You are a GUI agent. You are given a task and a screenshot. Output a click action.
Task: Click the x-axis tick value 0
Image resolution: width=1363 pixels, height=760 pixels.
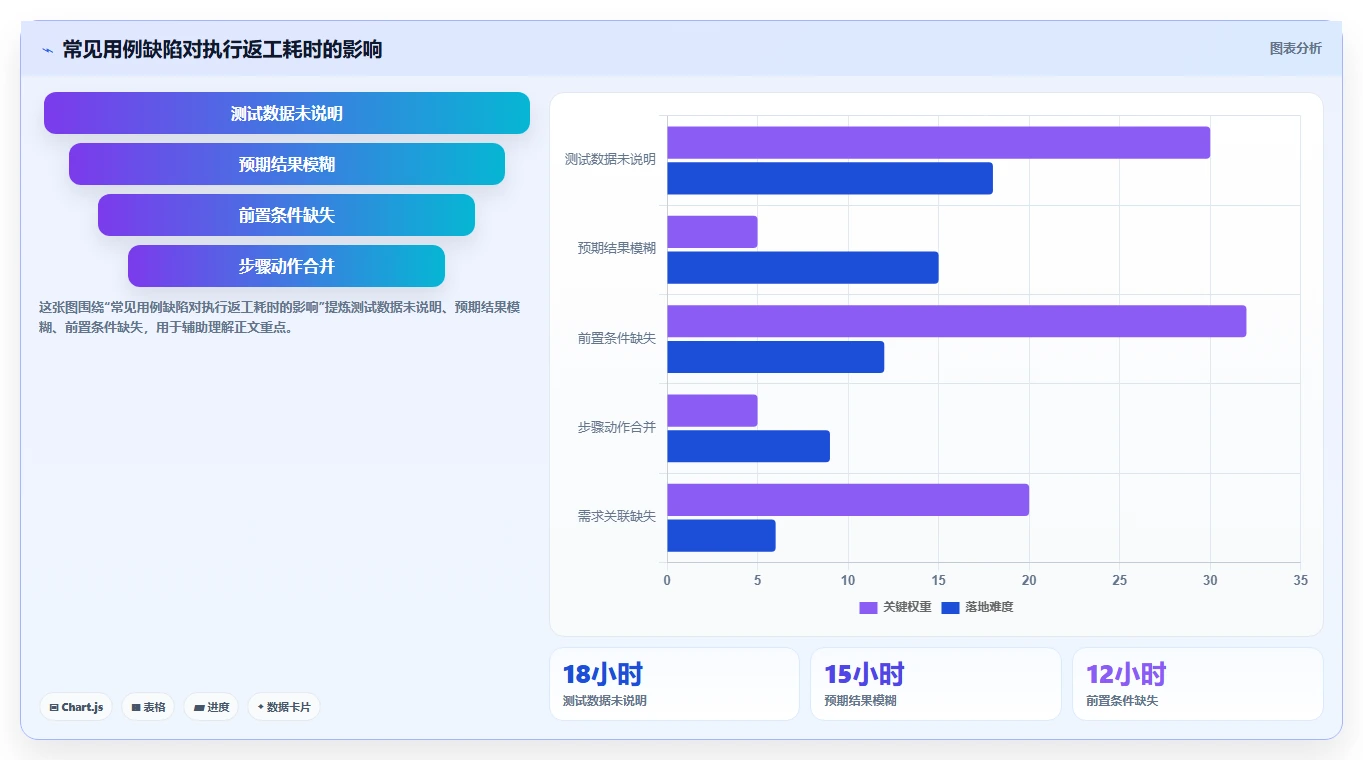click(667, 580)
